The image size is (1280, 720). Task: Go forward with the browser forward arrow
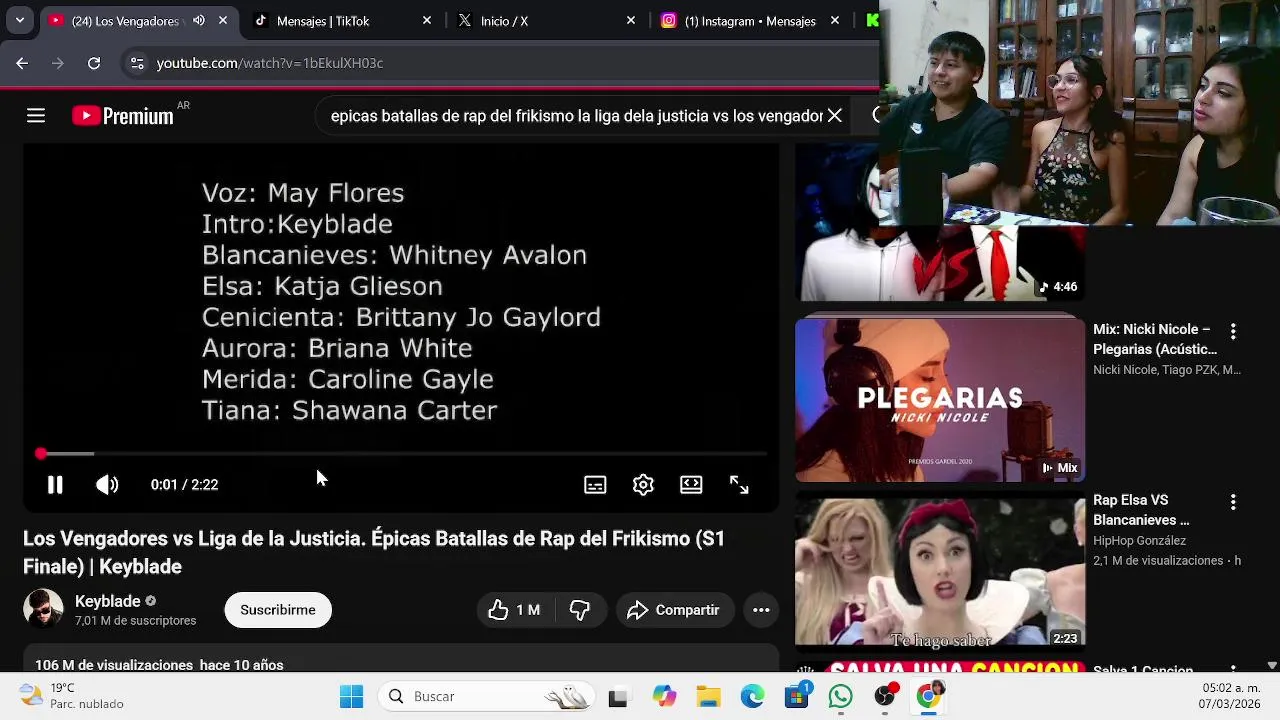tap(58, 63)
